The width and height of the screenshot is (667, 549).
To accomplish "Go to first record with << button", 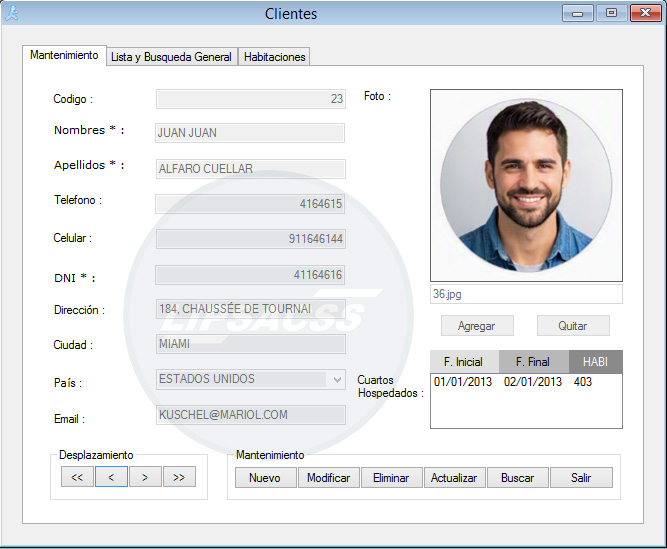I will 77,477.
